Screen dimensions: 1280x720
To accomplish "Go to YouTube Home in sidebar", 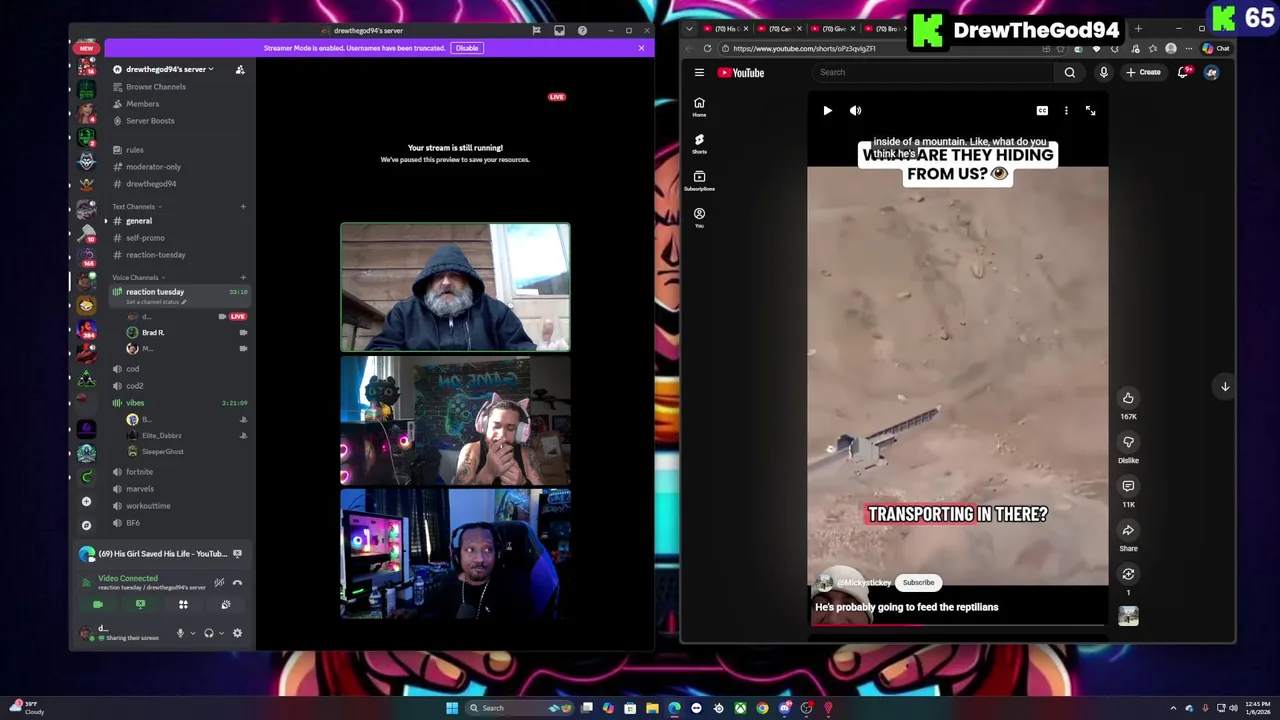I will (699, 107).
